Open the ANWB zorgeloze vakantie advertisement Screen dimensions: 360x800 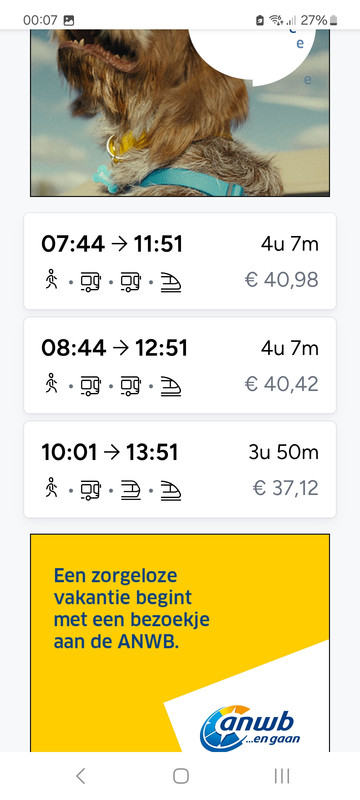pyautogui.click(x=180, y=643)
